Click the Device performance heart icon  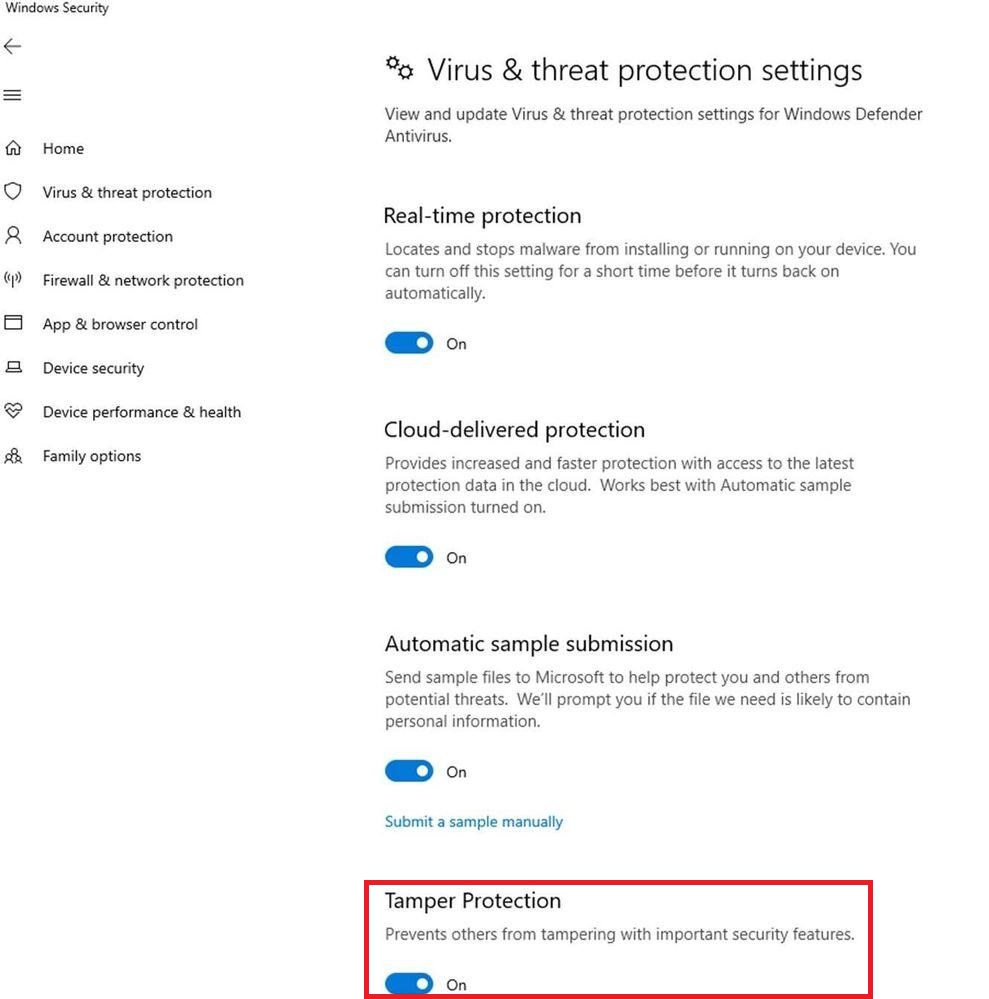(x=13, y=411)
